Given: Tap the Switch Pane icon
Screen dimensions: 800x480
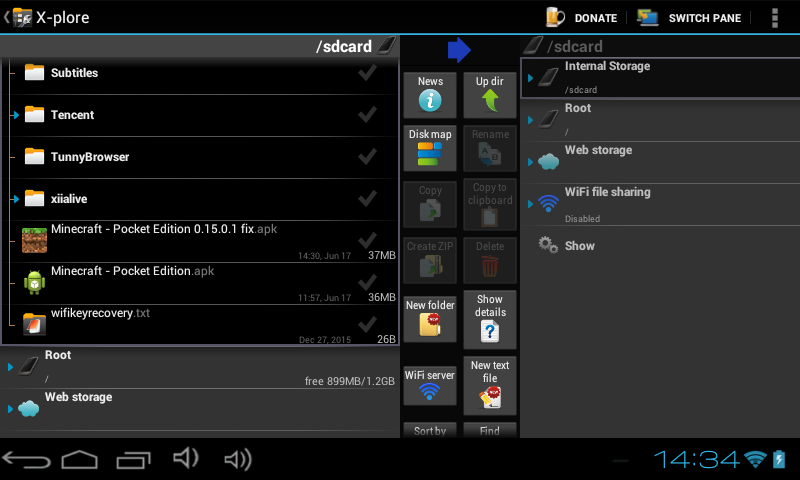Looking at the screenshot, I should tap(648, 17).
